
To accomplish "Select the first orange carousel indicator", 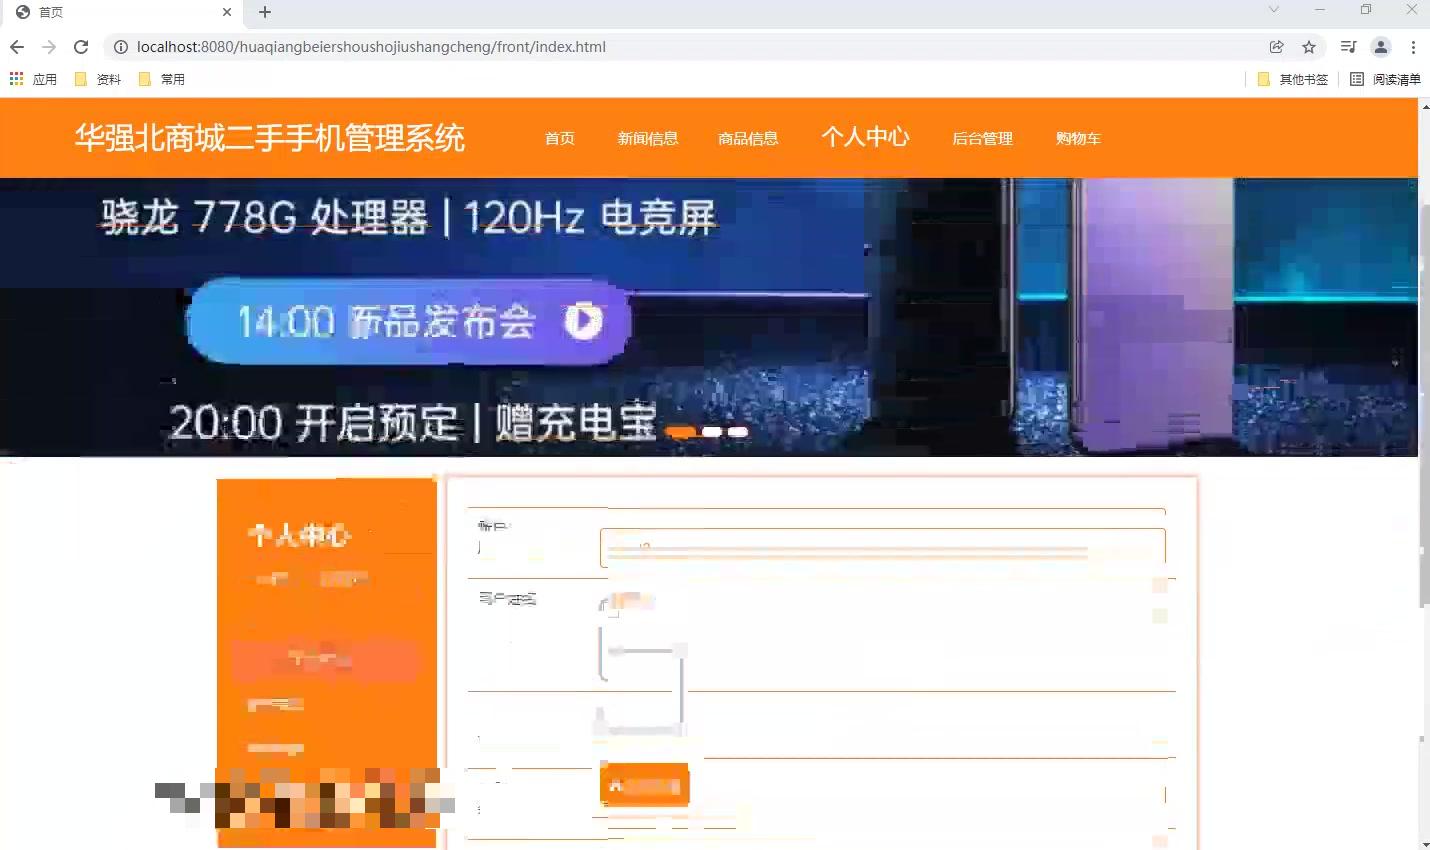I will [681, 432].
